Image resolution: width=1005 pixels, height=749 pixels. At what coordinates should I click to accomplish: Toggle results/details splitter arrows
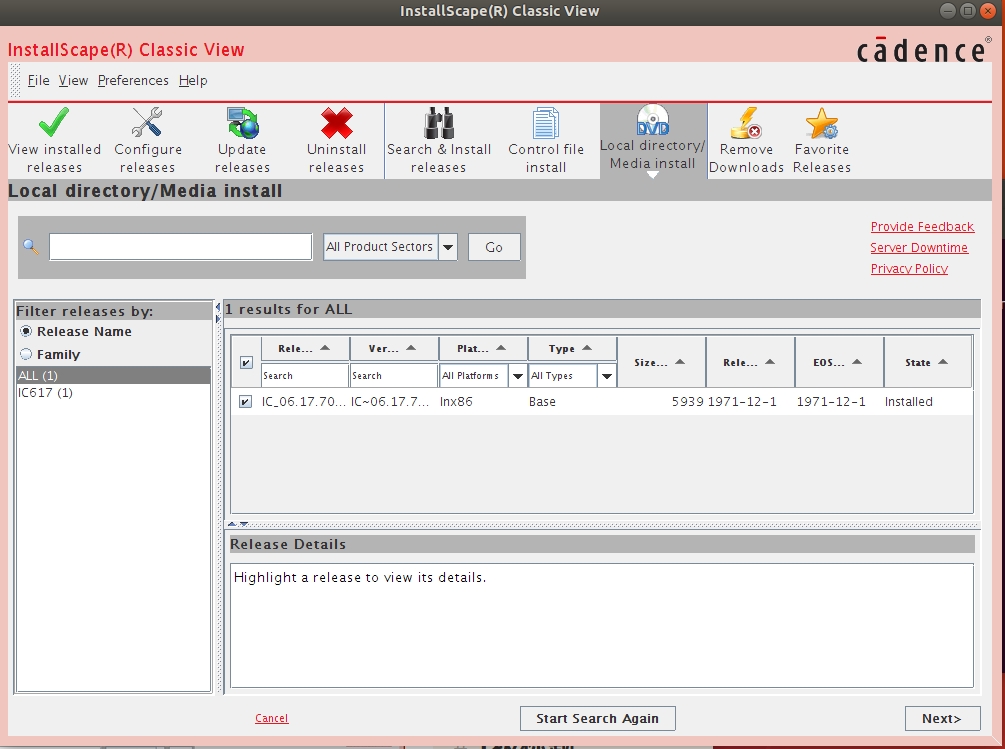click(x=238, y=524)
